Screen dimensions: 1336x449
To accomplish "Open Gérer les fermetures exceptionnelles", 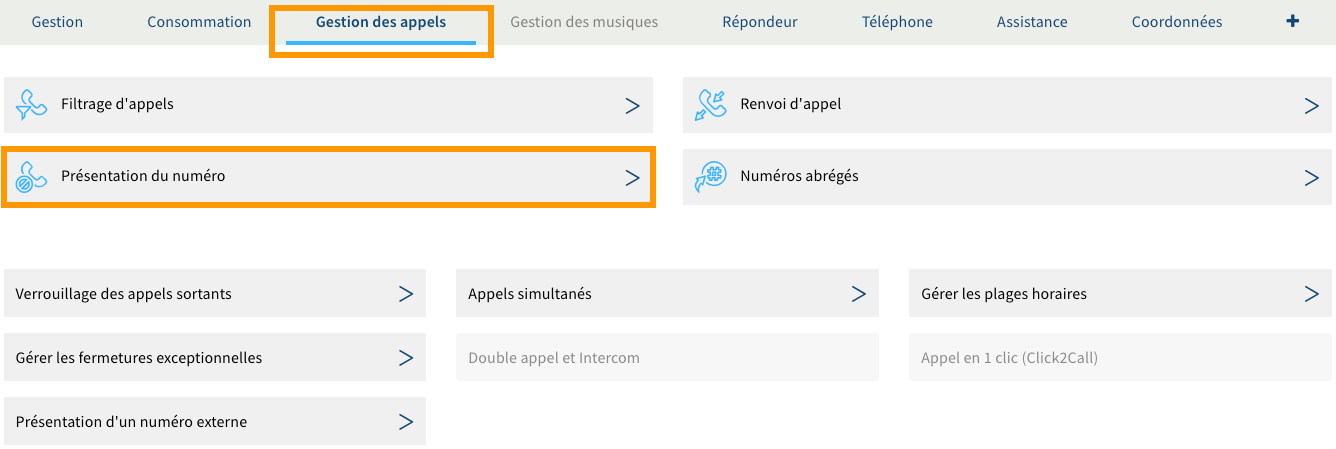I will point(139,358).
